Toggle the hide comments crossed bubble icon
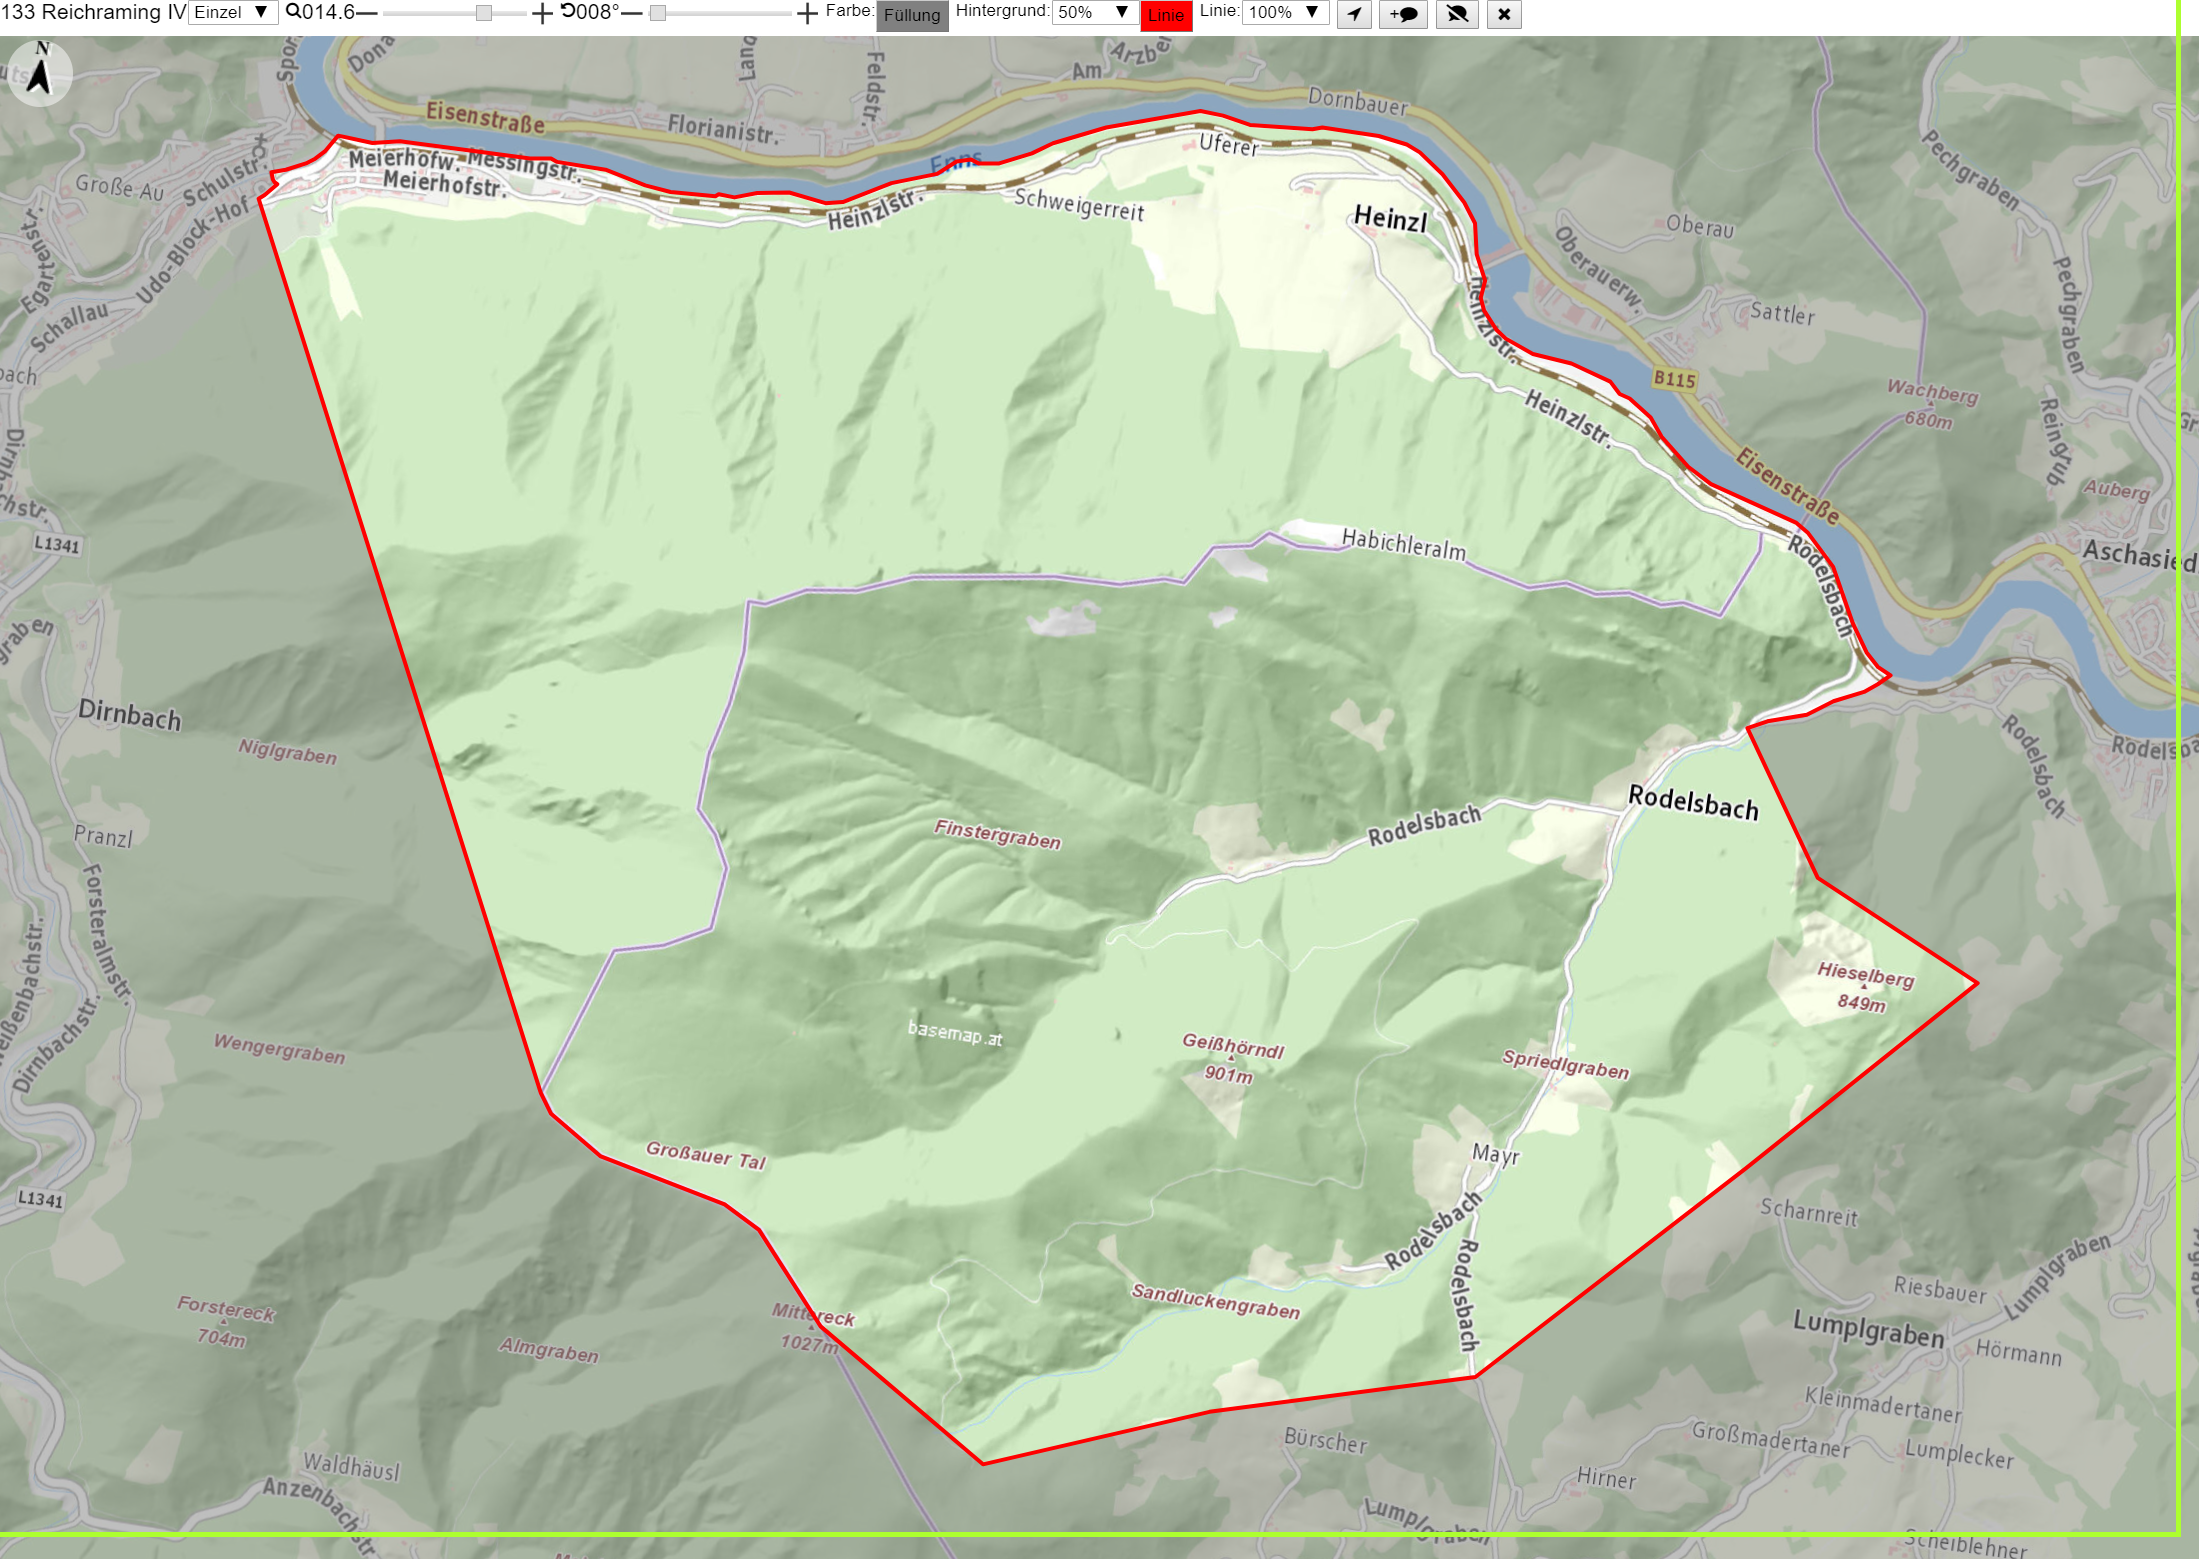Viewport: 2199px width, 1559px height. (x=1457, y=14)
